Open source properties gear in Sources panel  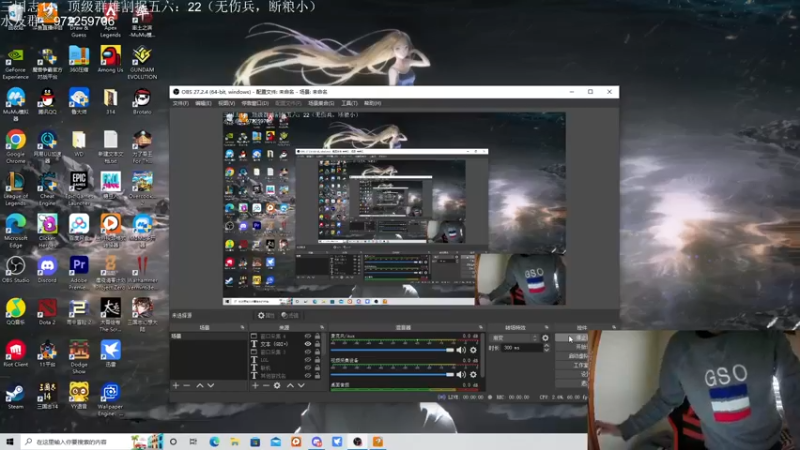[277, 385]
